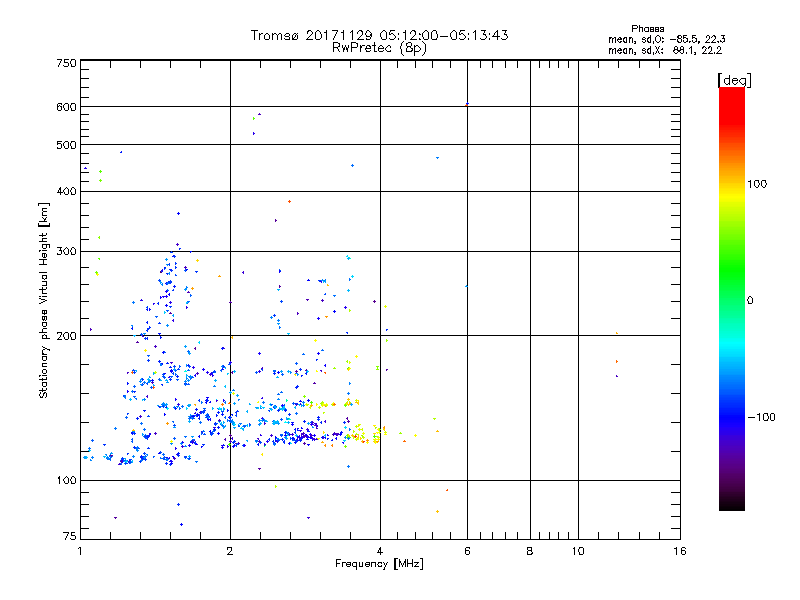Click the height axis tick label "500"
Viewport: 800px width, 600px height.
[x=66, y=145]
